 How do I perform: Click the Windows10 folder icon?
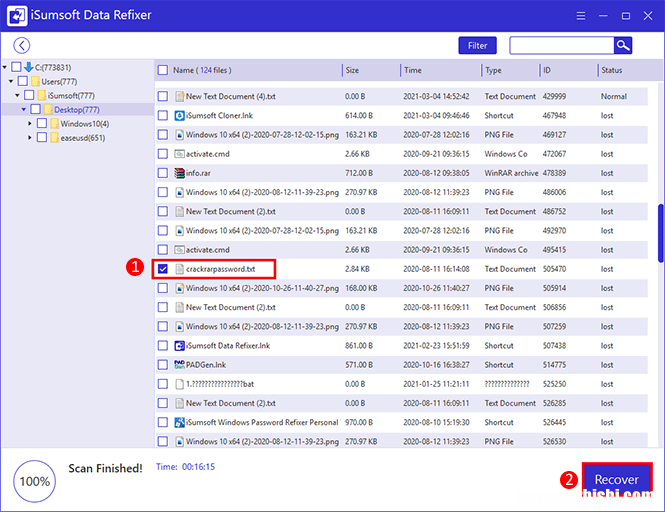coord(54,123)
